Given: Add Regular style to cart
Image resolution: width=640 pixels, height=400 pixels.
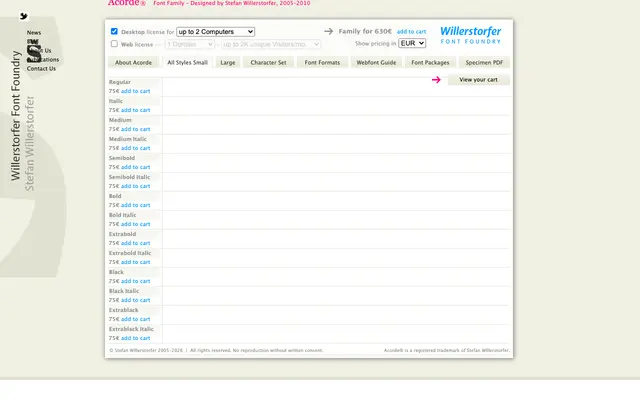Looking at the screenshot, I should [x=136, y=91].
